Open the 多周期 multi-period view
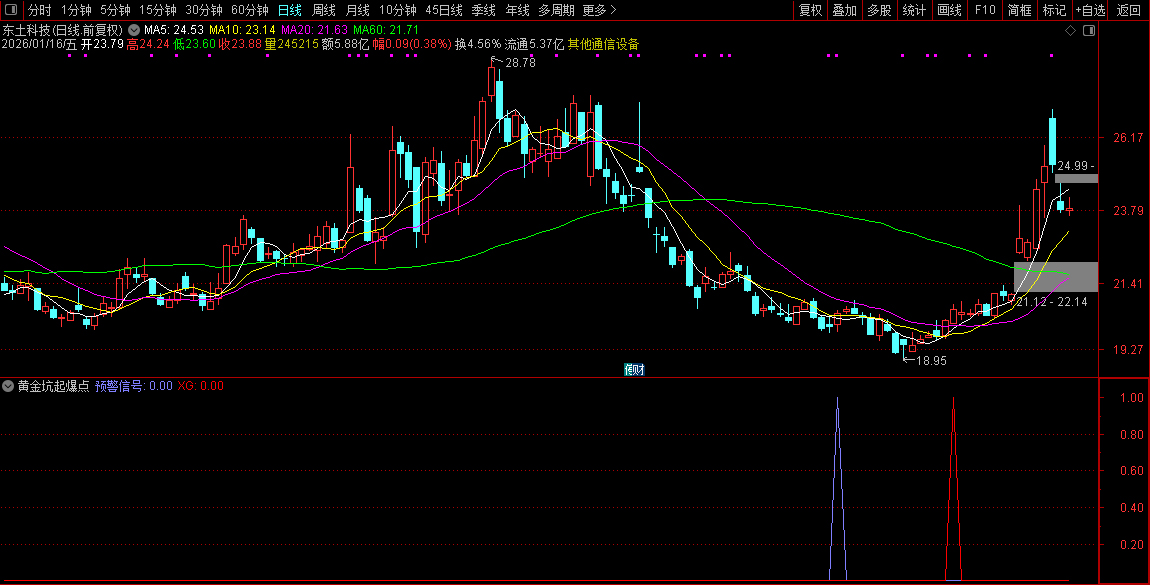This screenshot has width=1150, height=585. coord(556,10)
